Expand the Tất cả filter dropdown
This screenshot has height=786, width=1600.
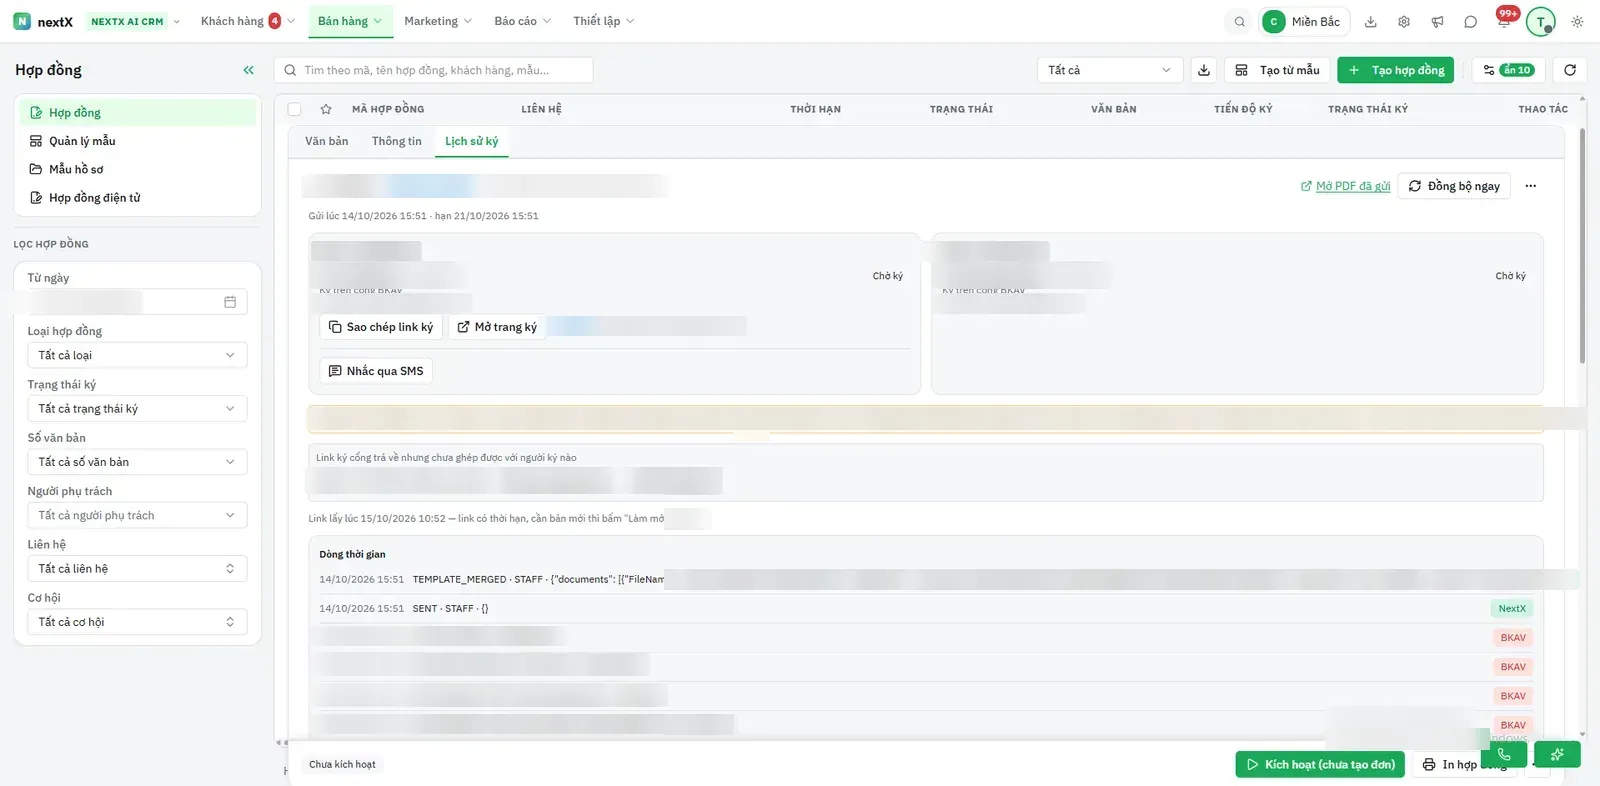tap(1110, 70)
